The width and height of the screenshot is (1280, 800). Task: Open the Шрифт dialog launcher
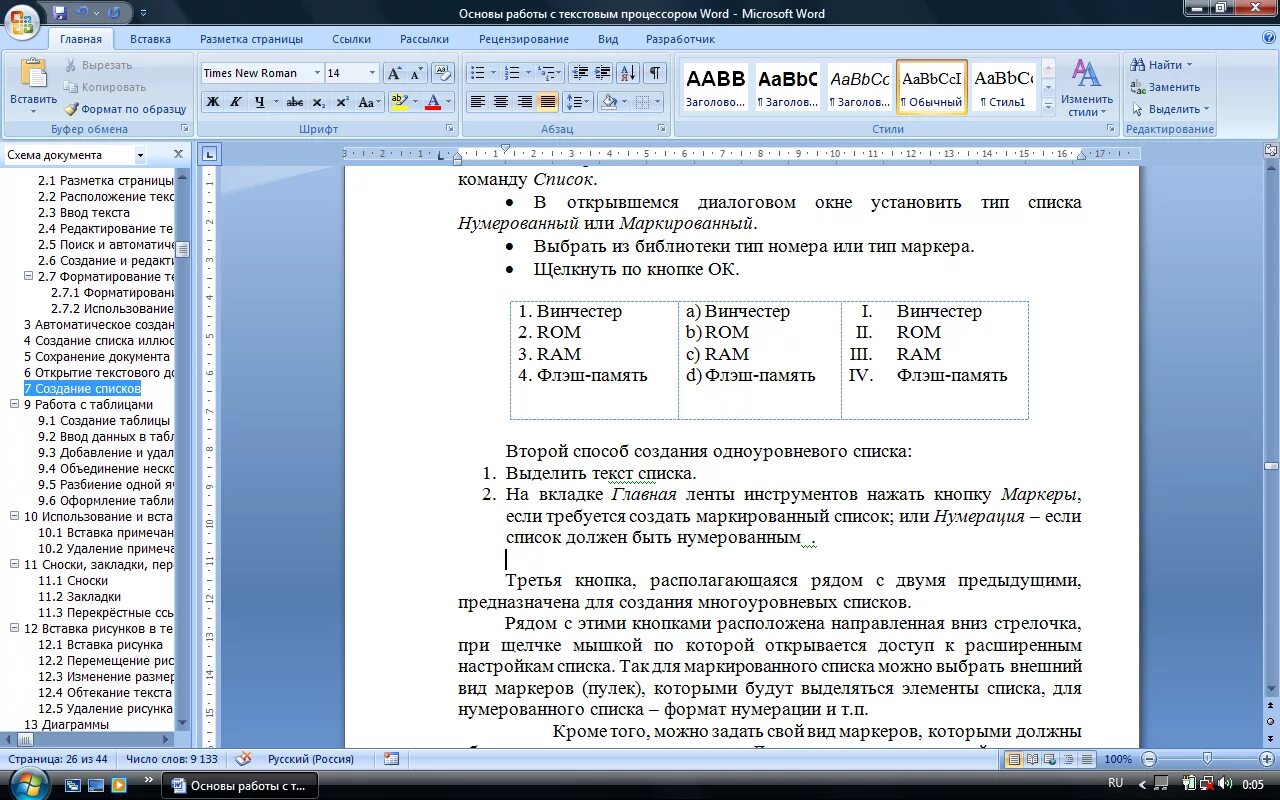coord(450,129)
